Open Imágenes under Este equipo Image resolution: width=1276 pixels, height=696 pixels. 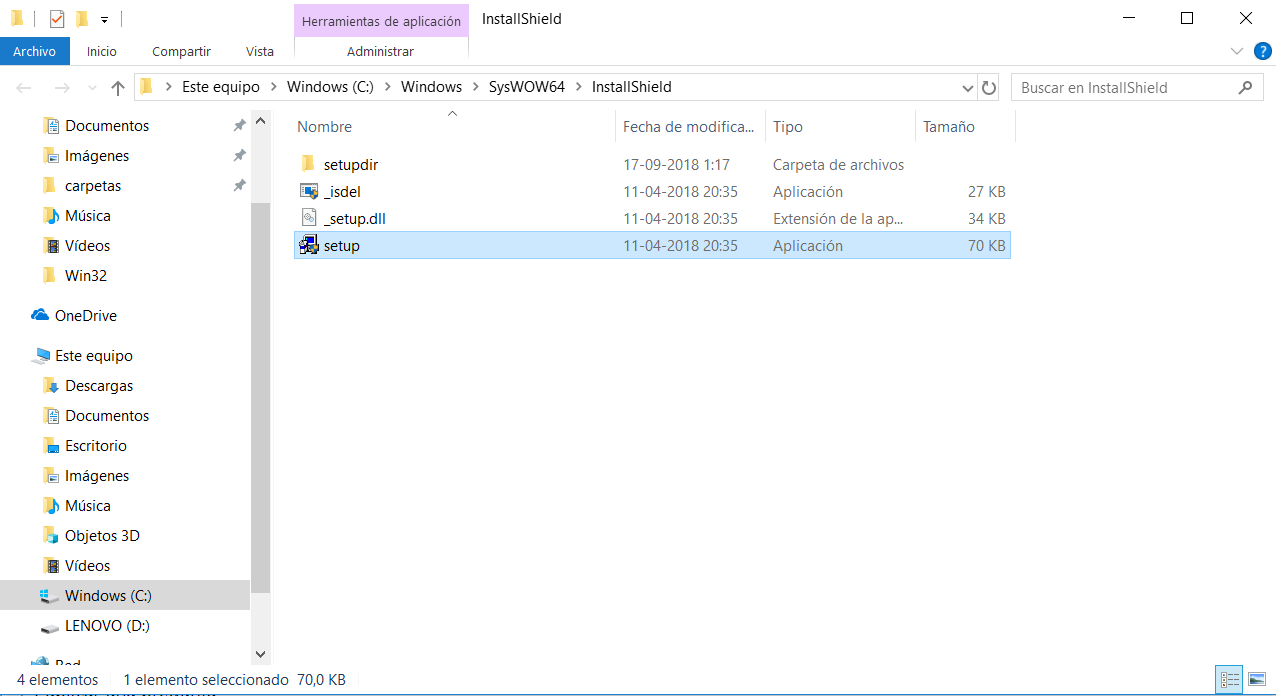(97, 476)
